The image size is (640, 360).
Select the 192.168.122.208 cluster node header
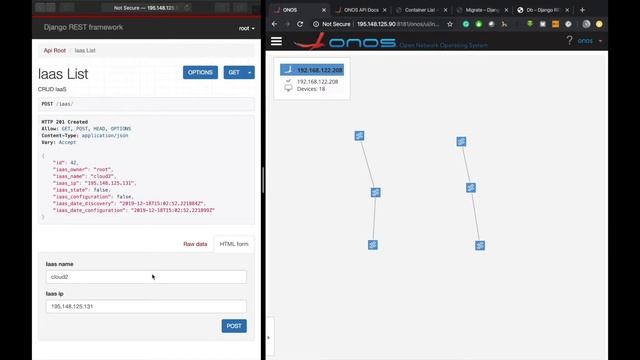coord(312,70)
